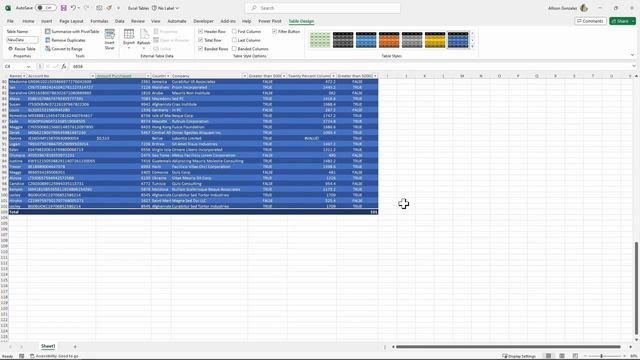The image size is (640, 360).
Task: Toggle the AutoSave switch
Action: pos(45,8)
